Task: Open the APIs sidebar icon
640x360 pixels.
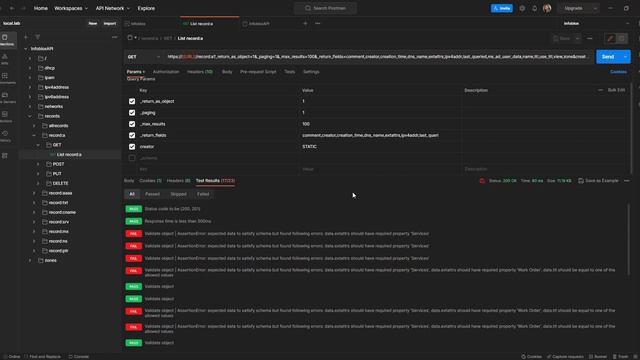Action: [x=5, y=59]
